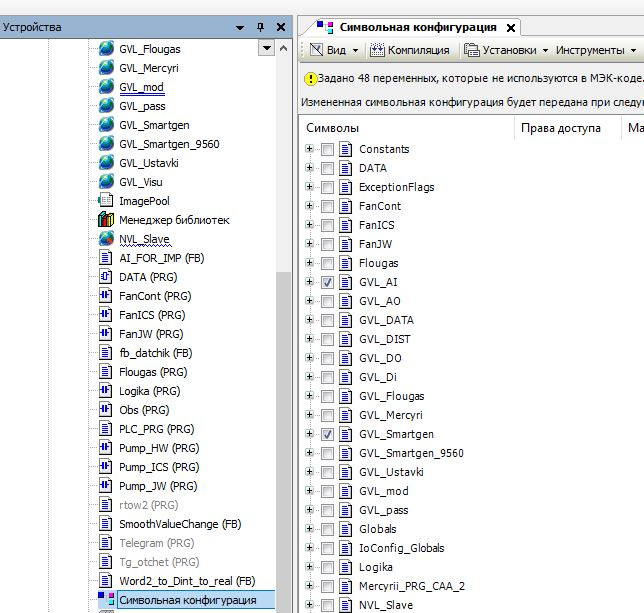Click the pin icon in Devices panel header

[x=261, y=27]
